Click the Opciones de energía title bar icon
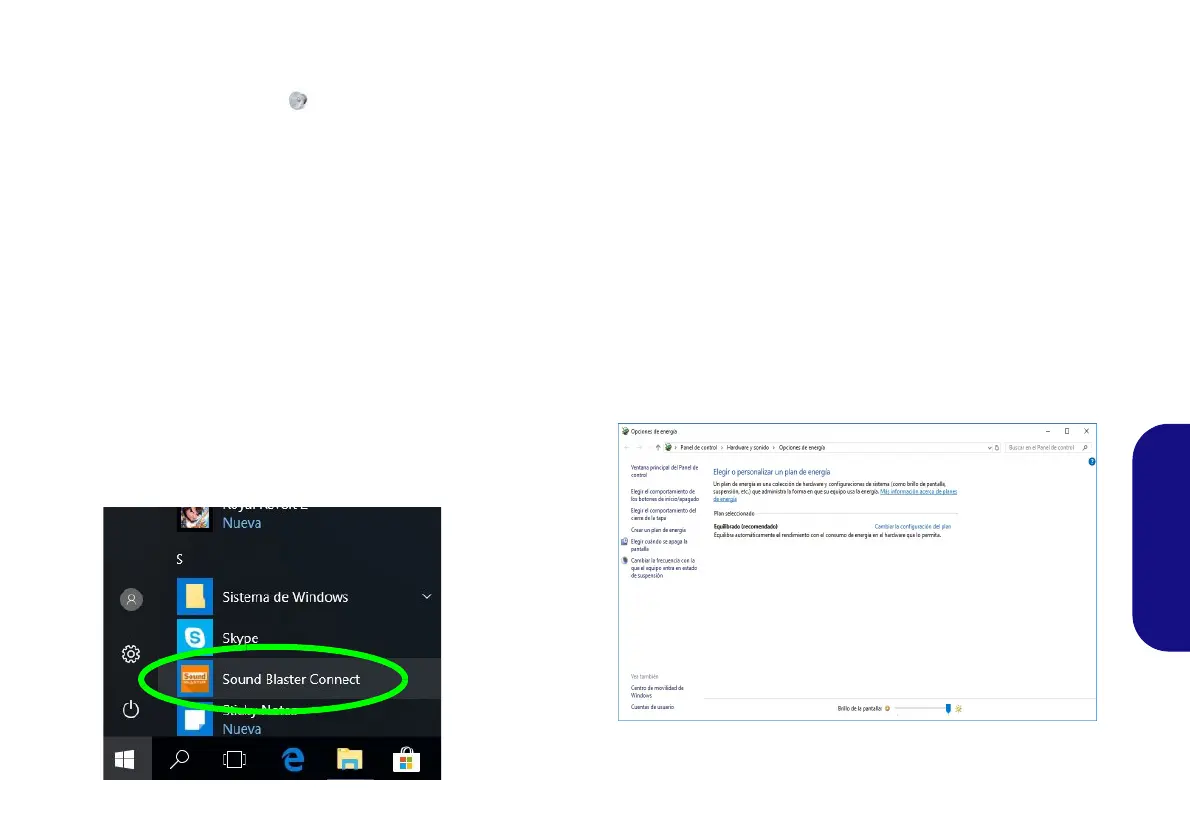The image size is (1190, 838). point(625,431)
